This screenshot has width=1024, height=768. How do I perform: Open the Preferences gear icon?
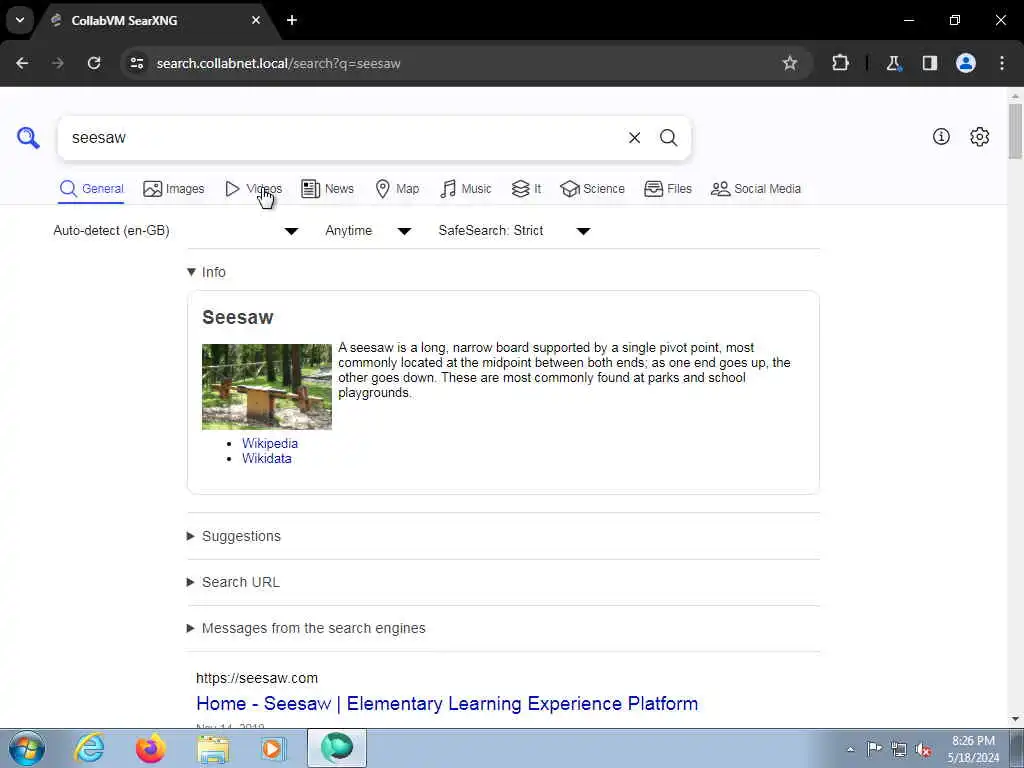pos(979,136)
